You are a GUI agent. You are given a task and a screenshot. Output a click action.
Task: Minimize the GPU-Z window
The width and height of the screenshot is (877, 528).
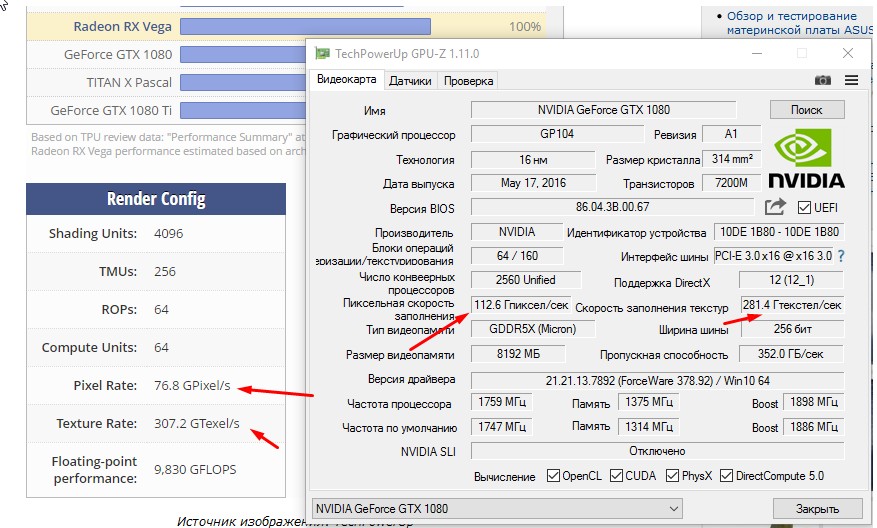coord(755,53)
